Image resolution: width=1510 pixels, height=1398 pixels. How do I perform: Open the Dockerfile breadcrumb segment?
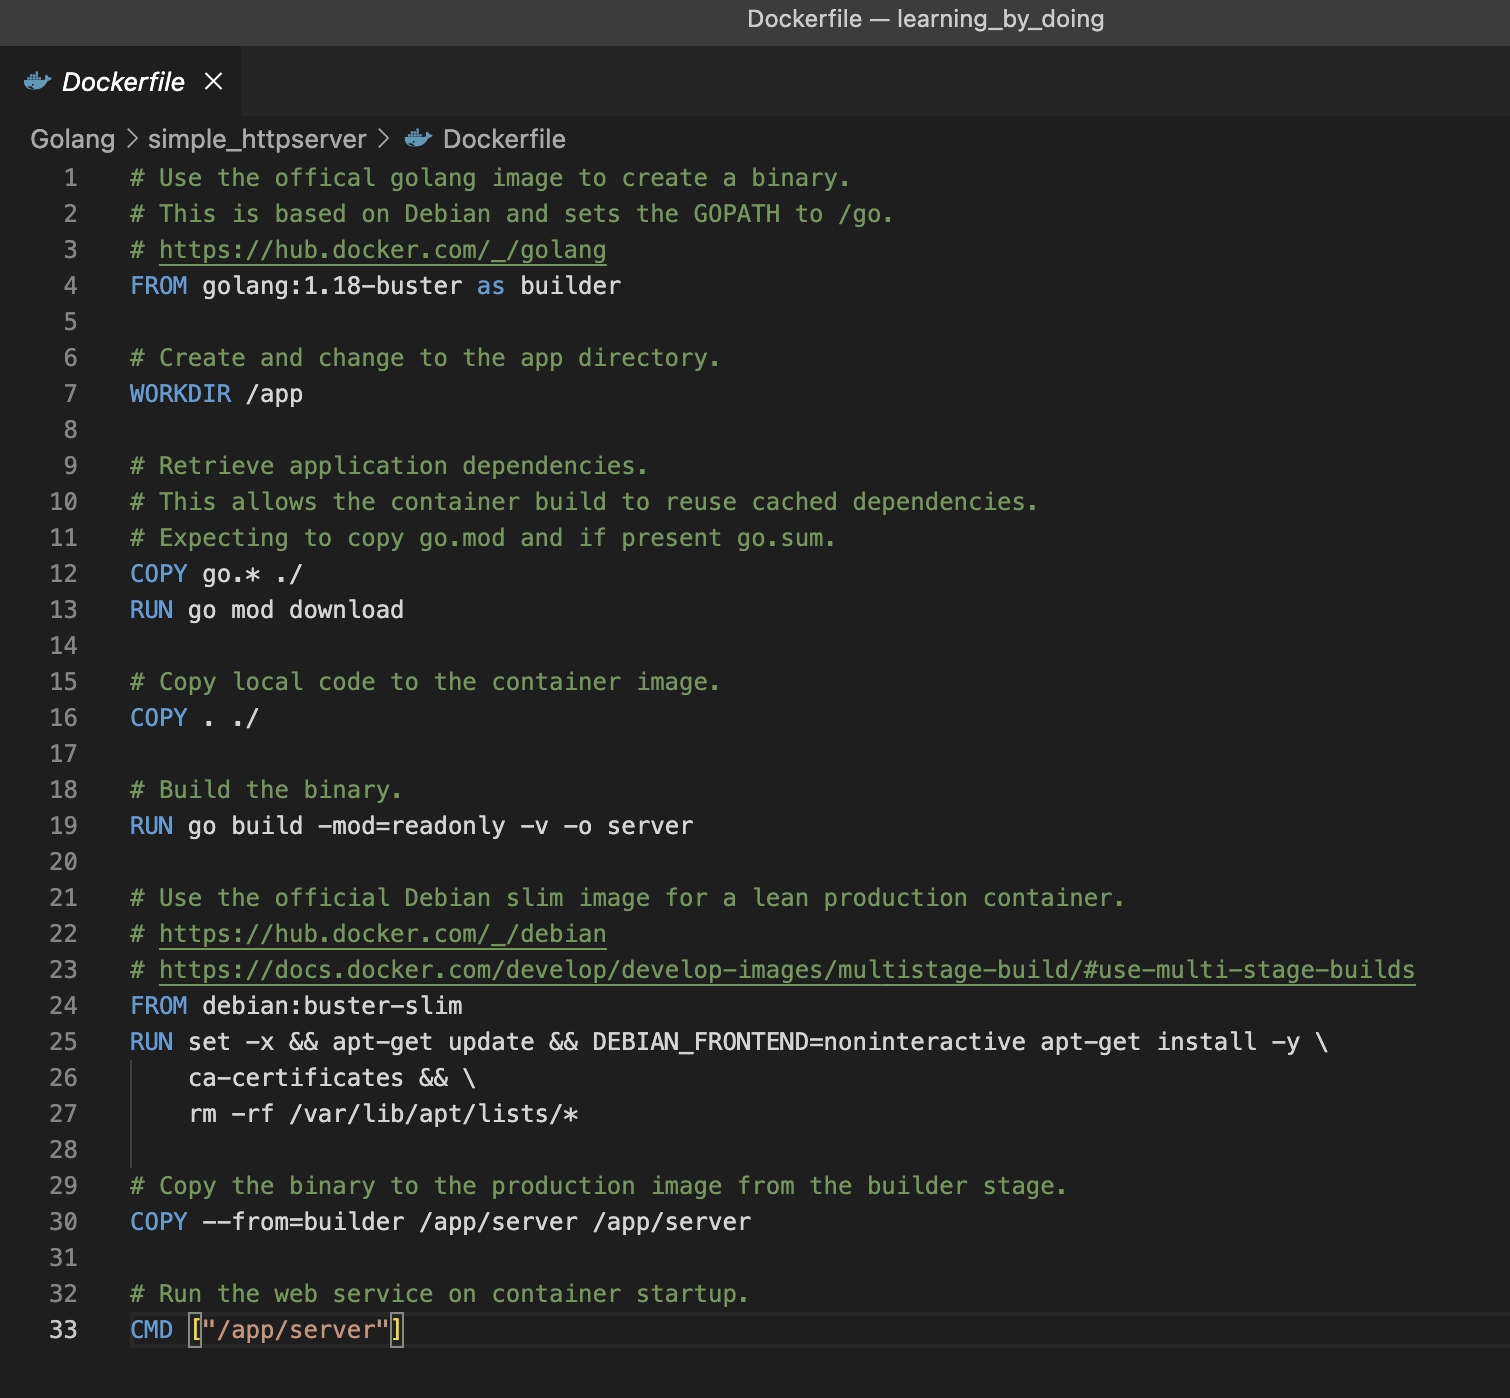pos(504,139)
